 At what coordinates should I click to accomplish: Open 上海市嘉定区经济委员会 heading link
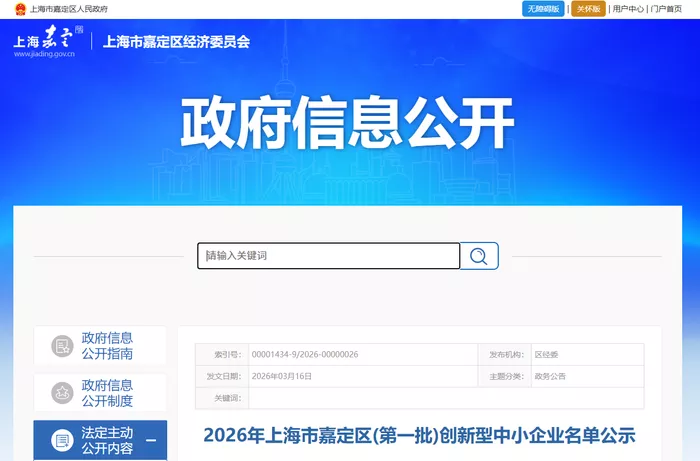pos(176,42)
